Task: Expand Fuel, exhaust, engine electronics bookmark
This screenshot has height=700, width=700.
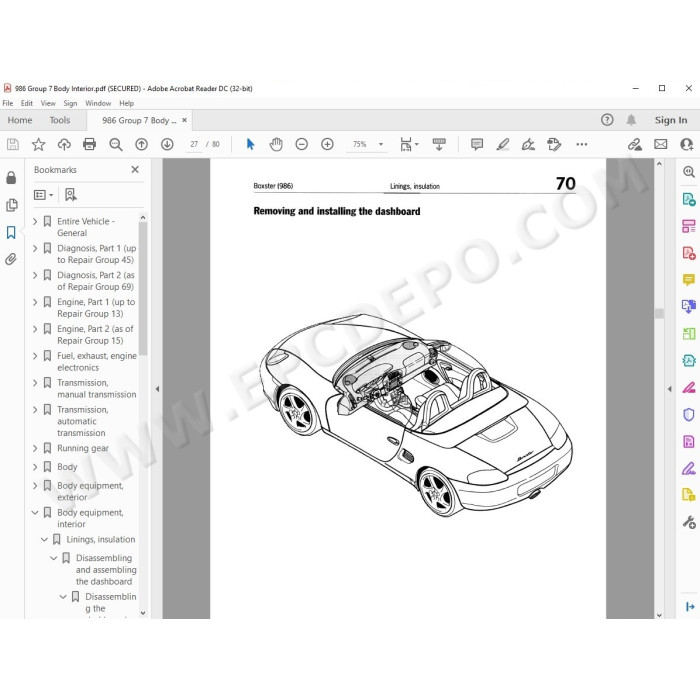Action: [35, 356]
